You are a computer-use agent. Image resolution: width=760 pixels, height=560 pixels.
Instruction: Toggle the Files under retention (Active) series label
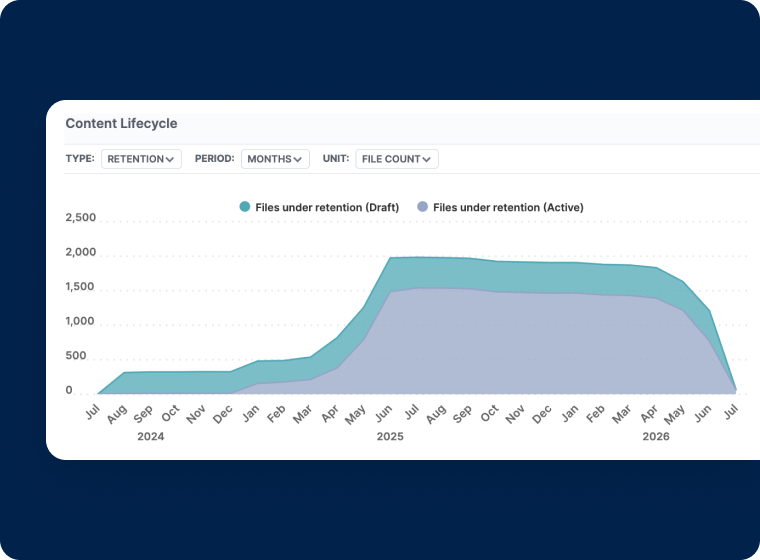pyautogui.click(x=508, y=207)
